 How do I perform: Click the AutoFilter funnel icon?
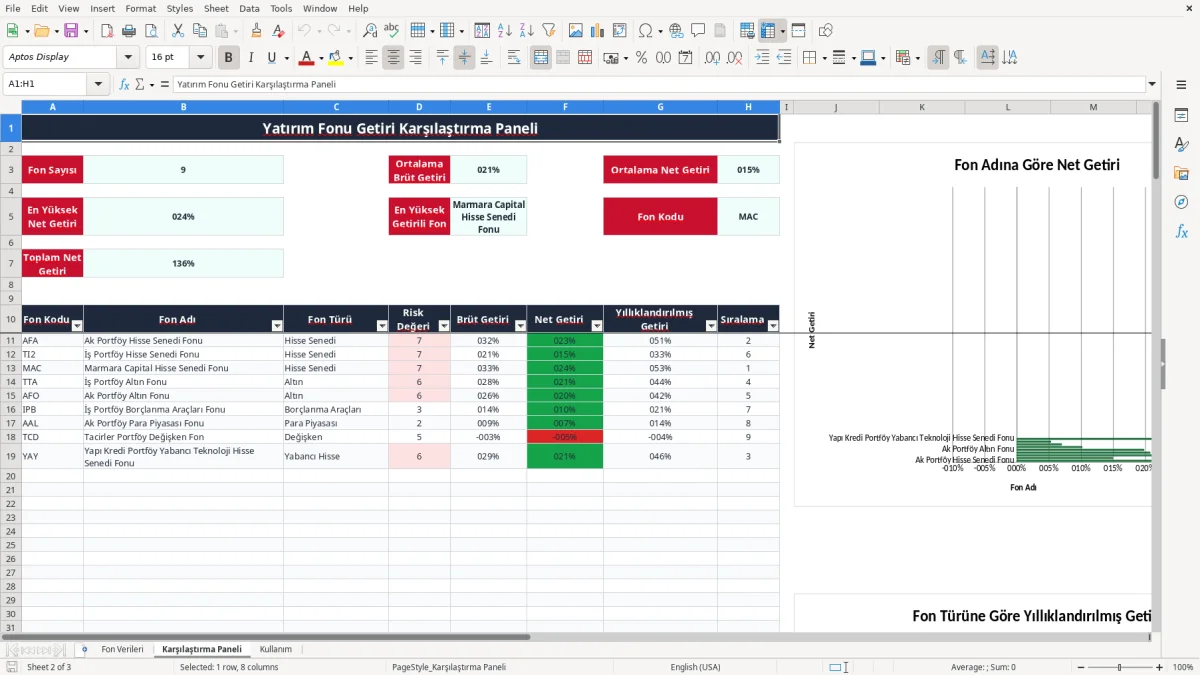coord(548,31)
